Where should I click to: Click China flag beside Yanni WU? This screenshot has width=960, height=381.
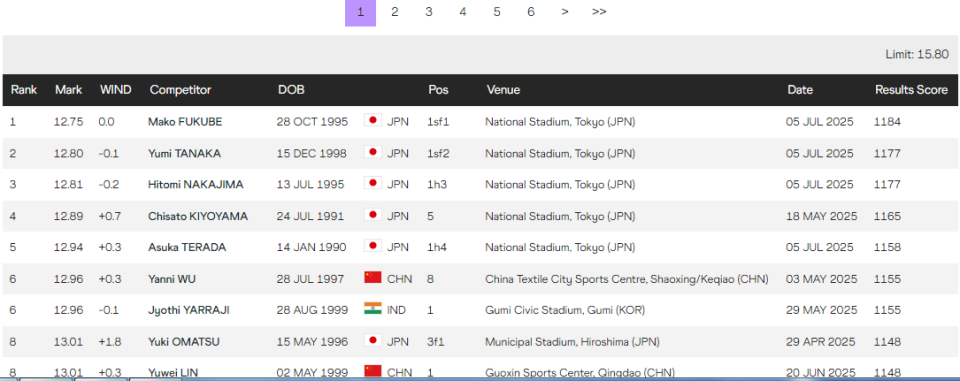coord(372,277)
